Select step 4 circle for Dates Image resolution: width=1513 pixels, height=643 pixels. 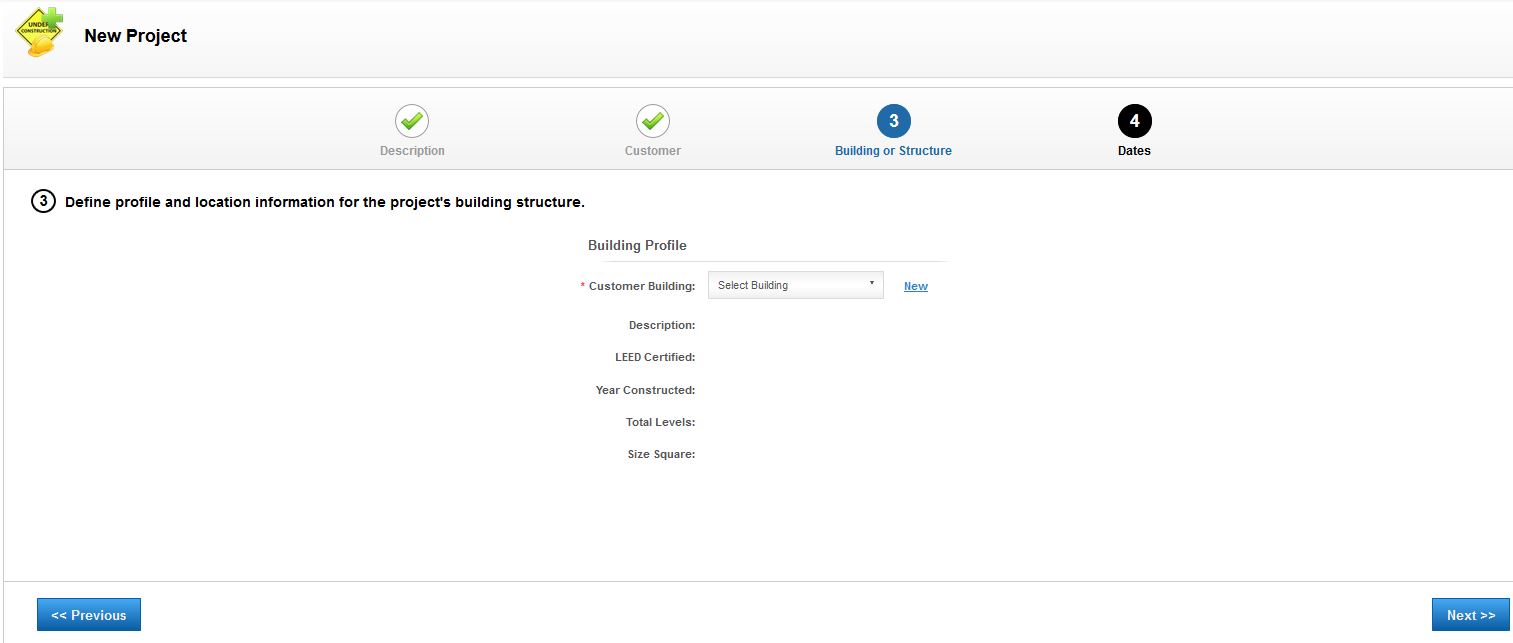pyautogui.click(x=1135, y=121)
